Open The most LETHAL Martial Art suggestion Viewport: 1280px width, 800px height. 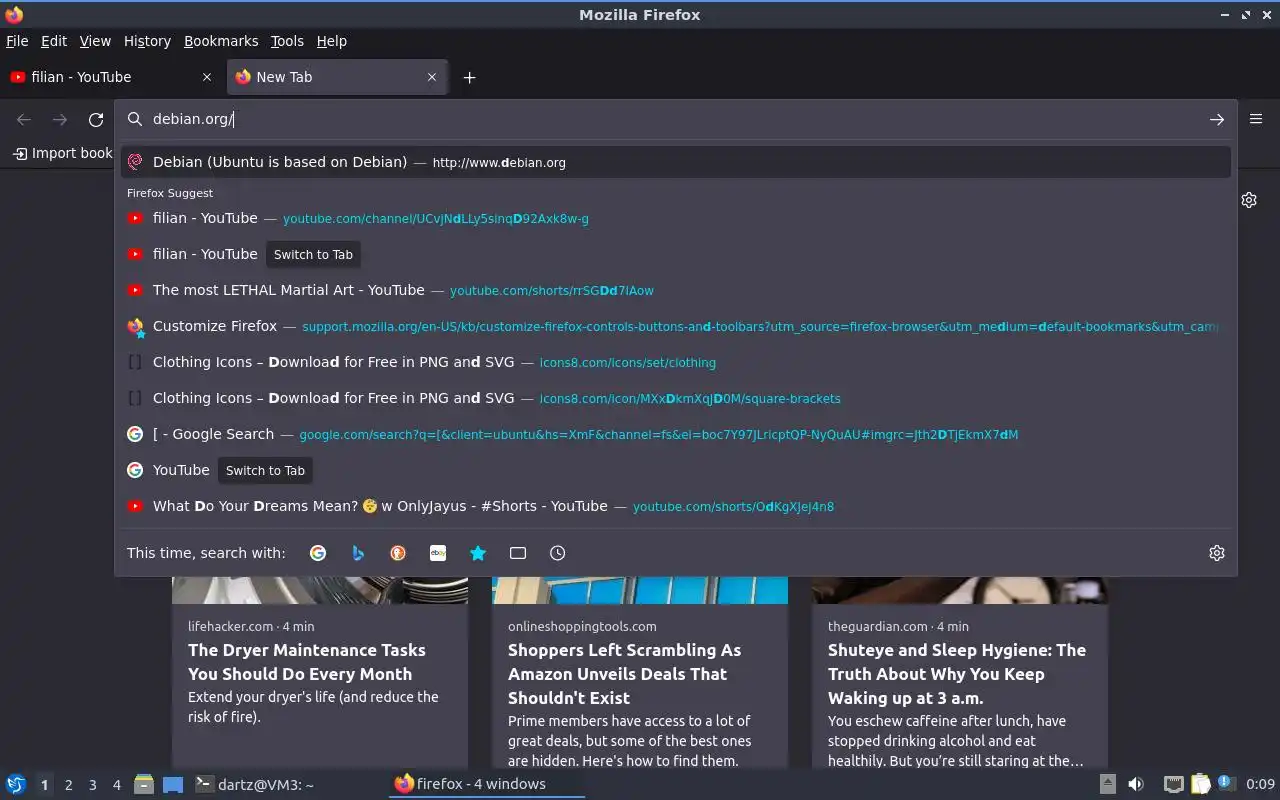tap(676, 290)
